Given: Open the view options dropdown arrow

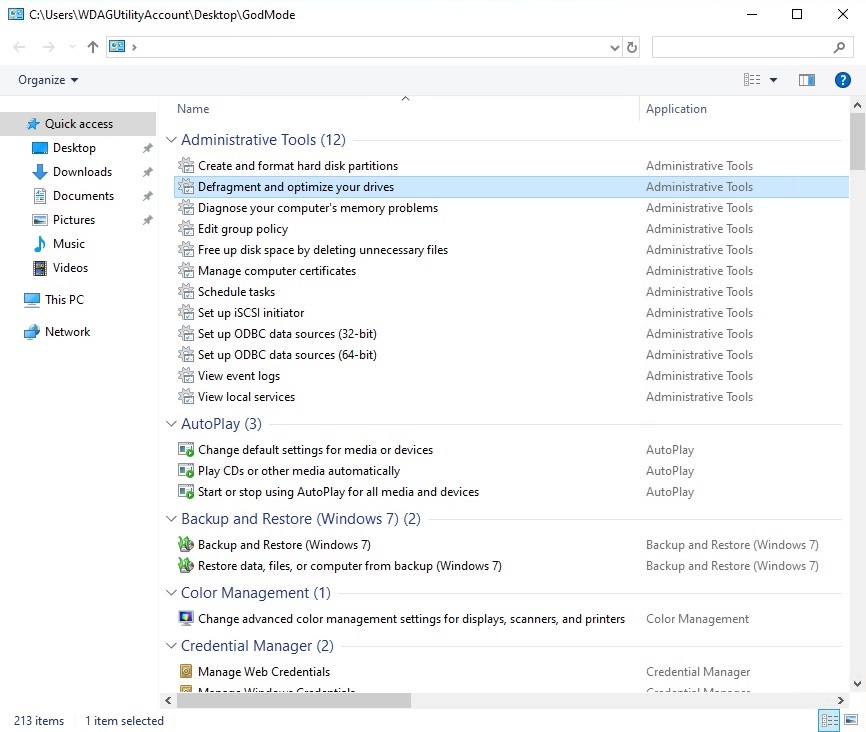Looking at the screenshot, I should (x=773, y=80).
